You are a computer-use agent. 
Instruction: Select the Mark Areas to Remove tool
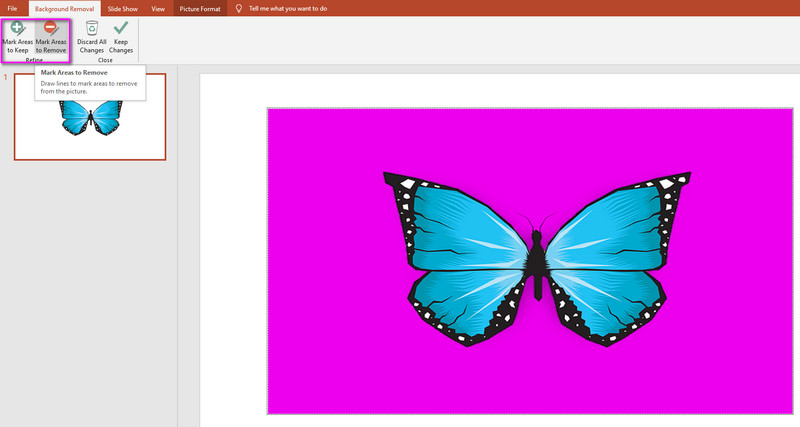(51, 37)
